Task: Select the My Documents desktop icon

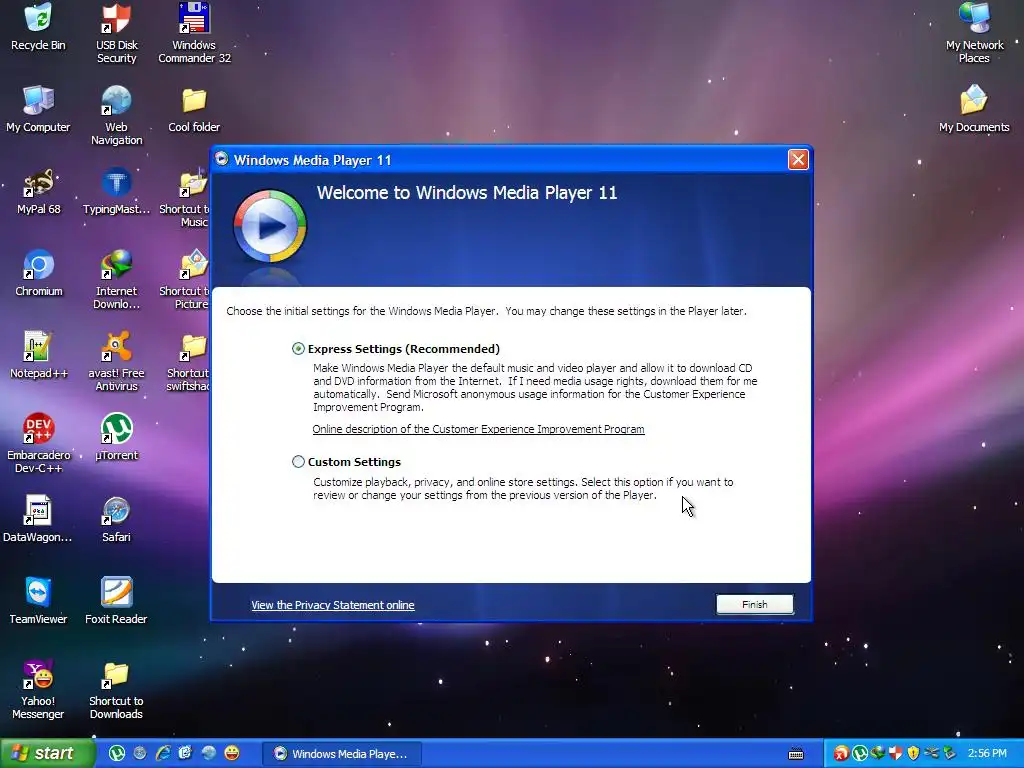Action: click(974, 109)
